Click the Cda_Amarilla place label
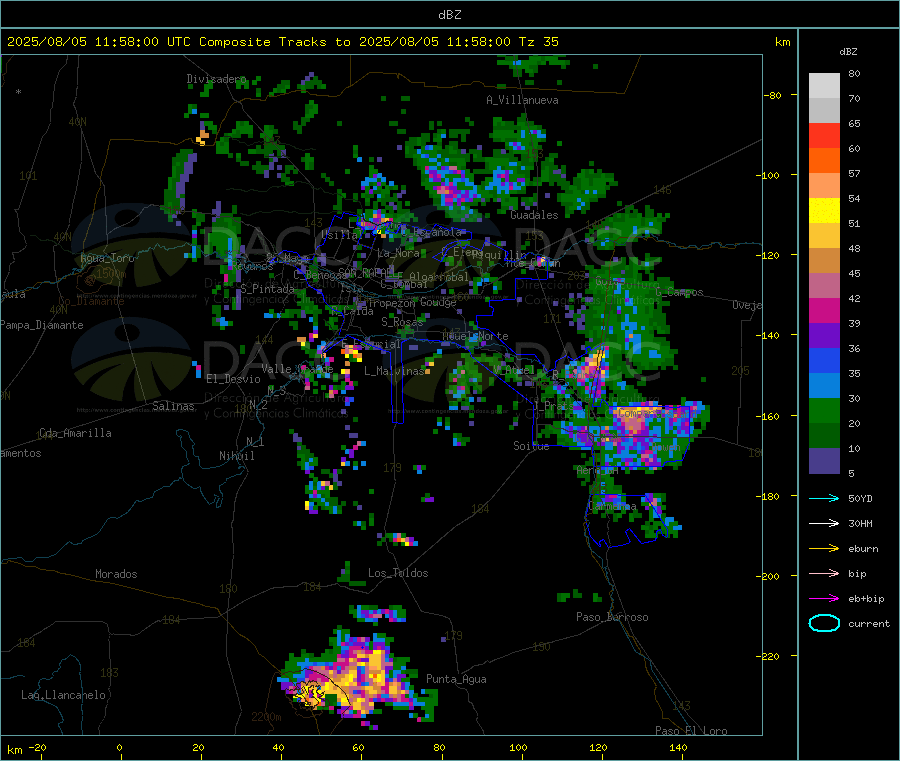Viewport: 900px width, 761px height. click(x=75, y=433)
